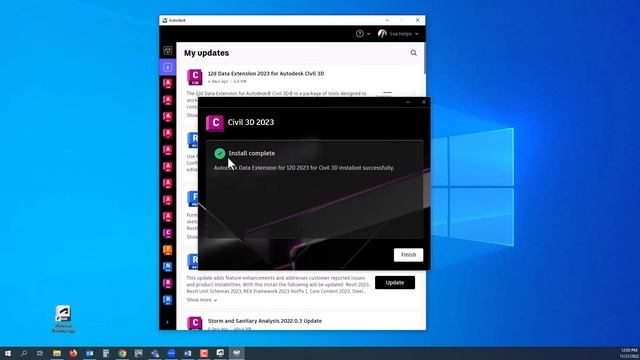Select the purple Civil 3D sidebar icon
This screenshot has width=640, height=360.
click(167, 233)
